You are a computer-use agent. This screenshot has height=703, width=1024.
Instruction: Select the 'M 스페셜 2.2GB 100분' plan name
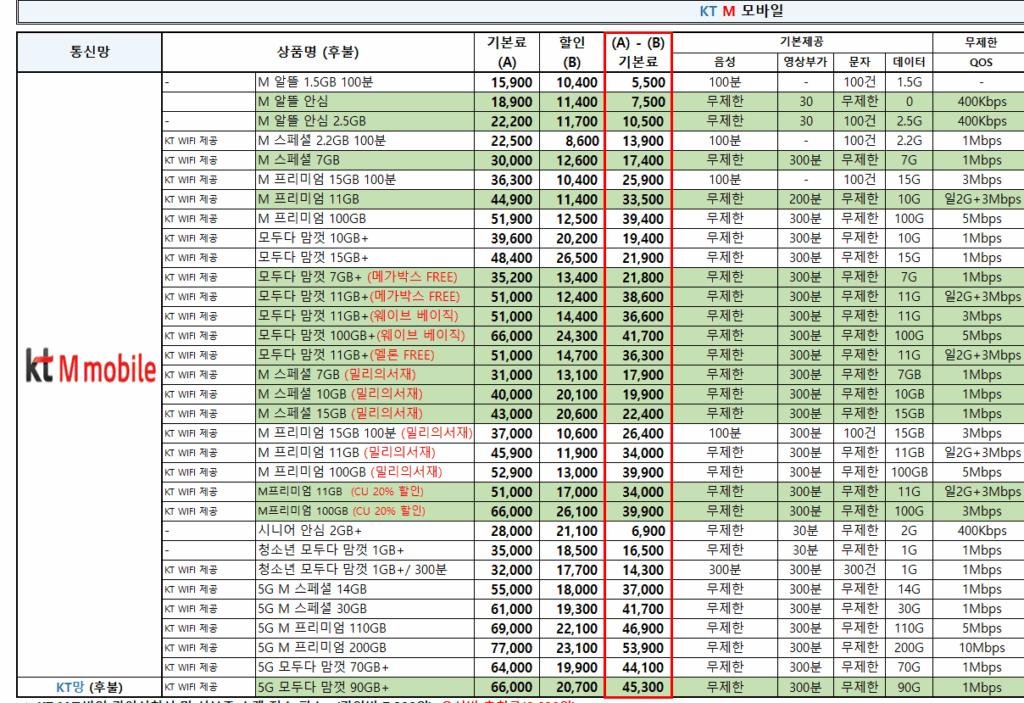pos(322,141)
